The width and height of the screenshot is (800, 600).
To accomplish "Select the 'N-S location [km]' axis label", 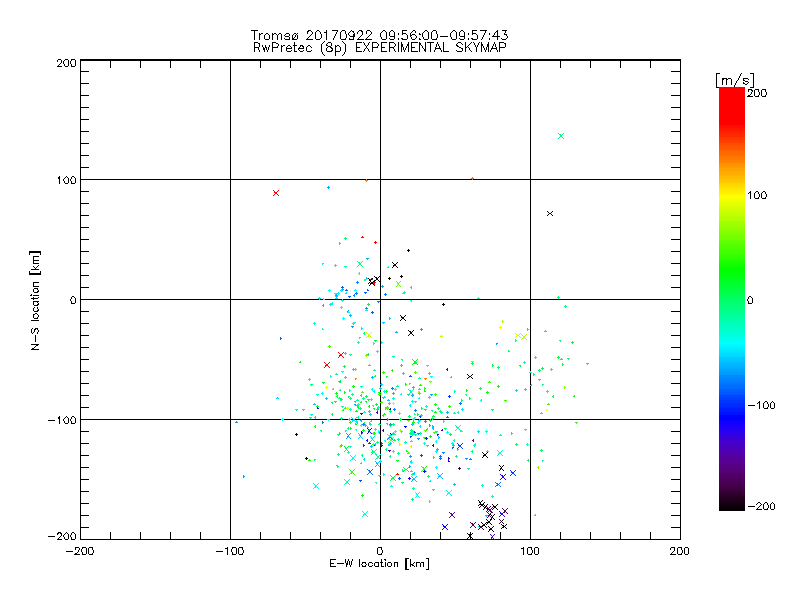I will tap(35, 300).
